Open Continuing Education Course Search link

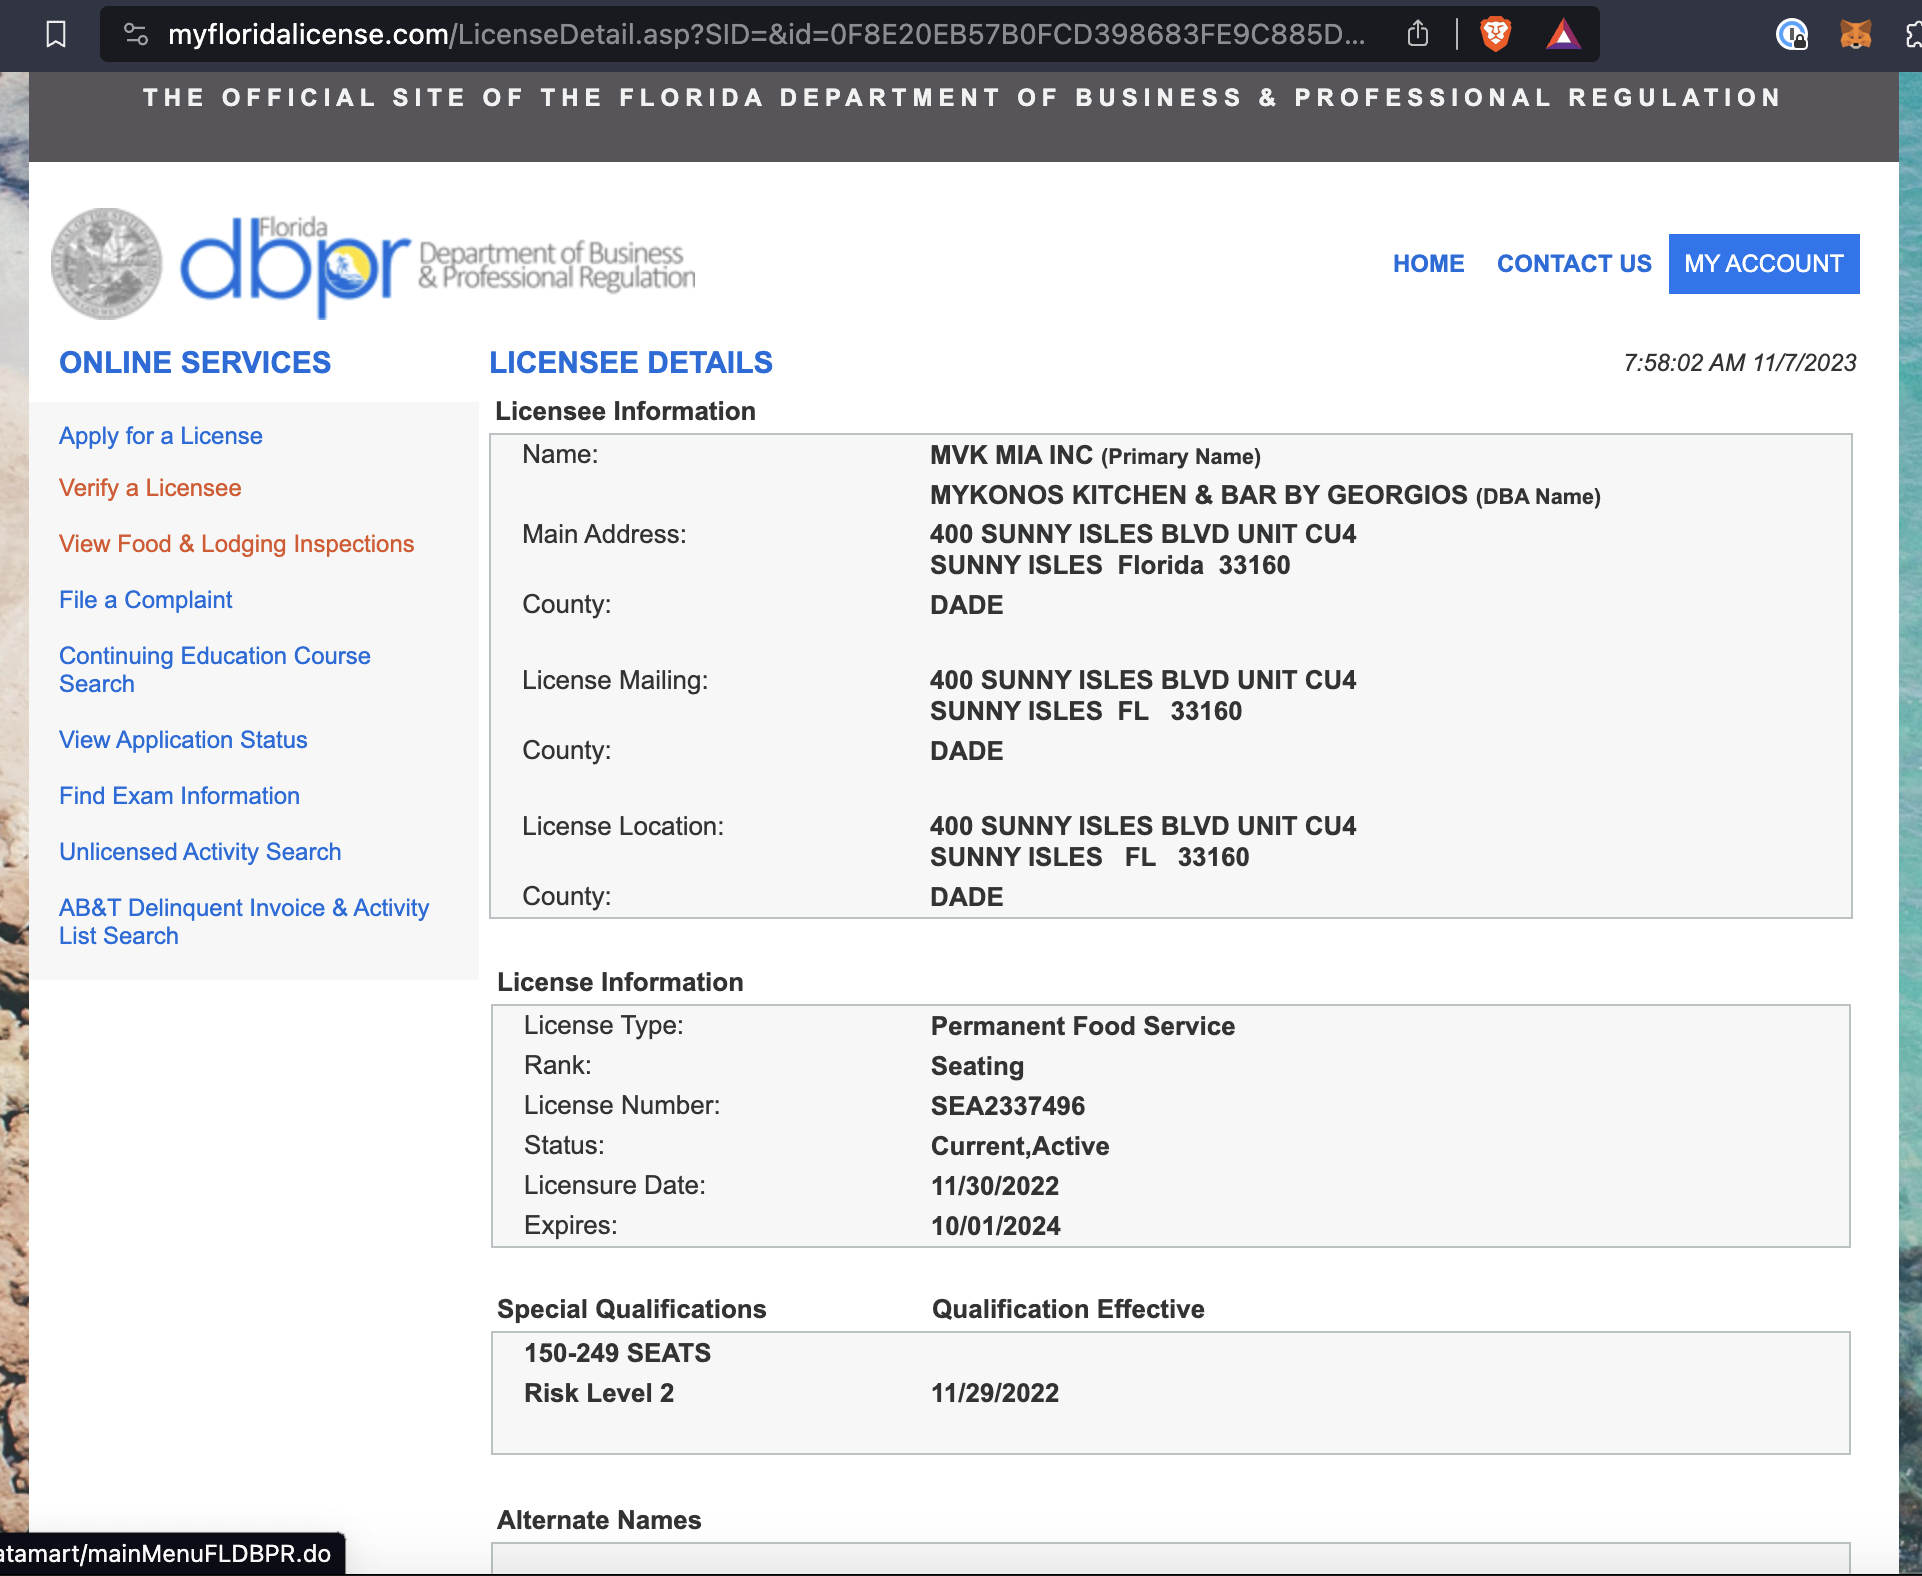coord(215,670)
